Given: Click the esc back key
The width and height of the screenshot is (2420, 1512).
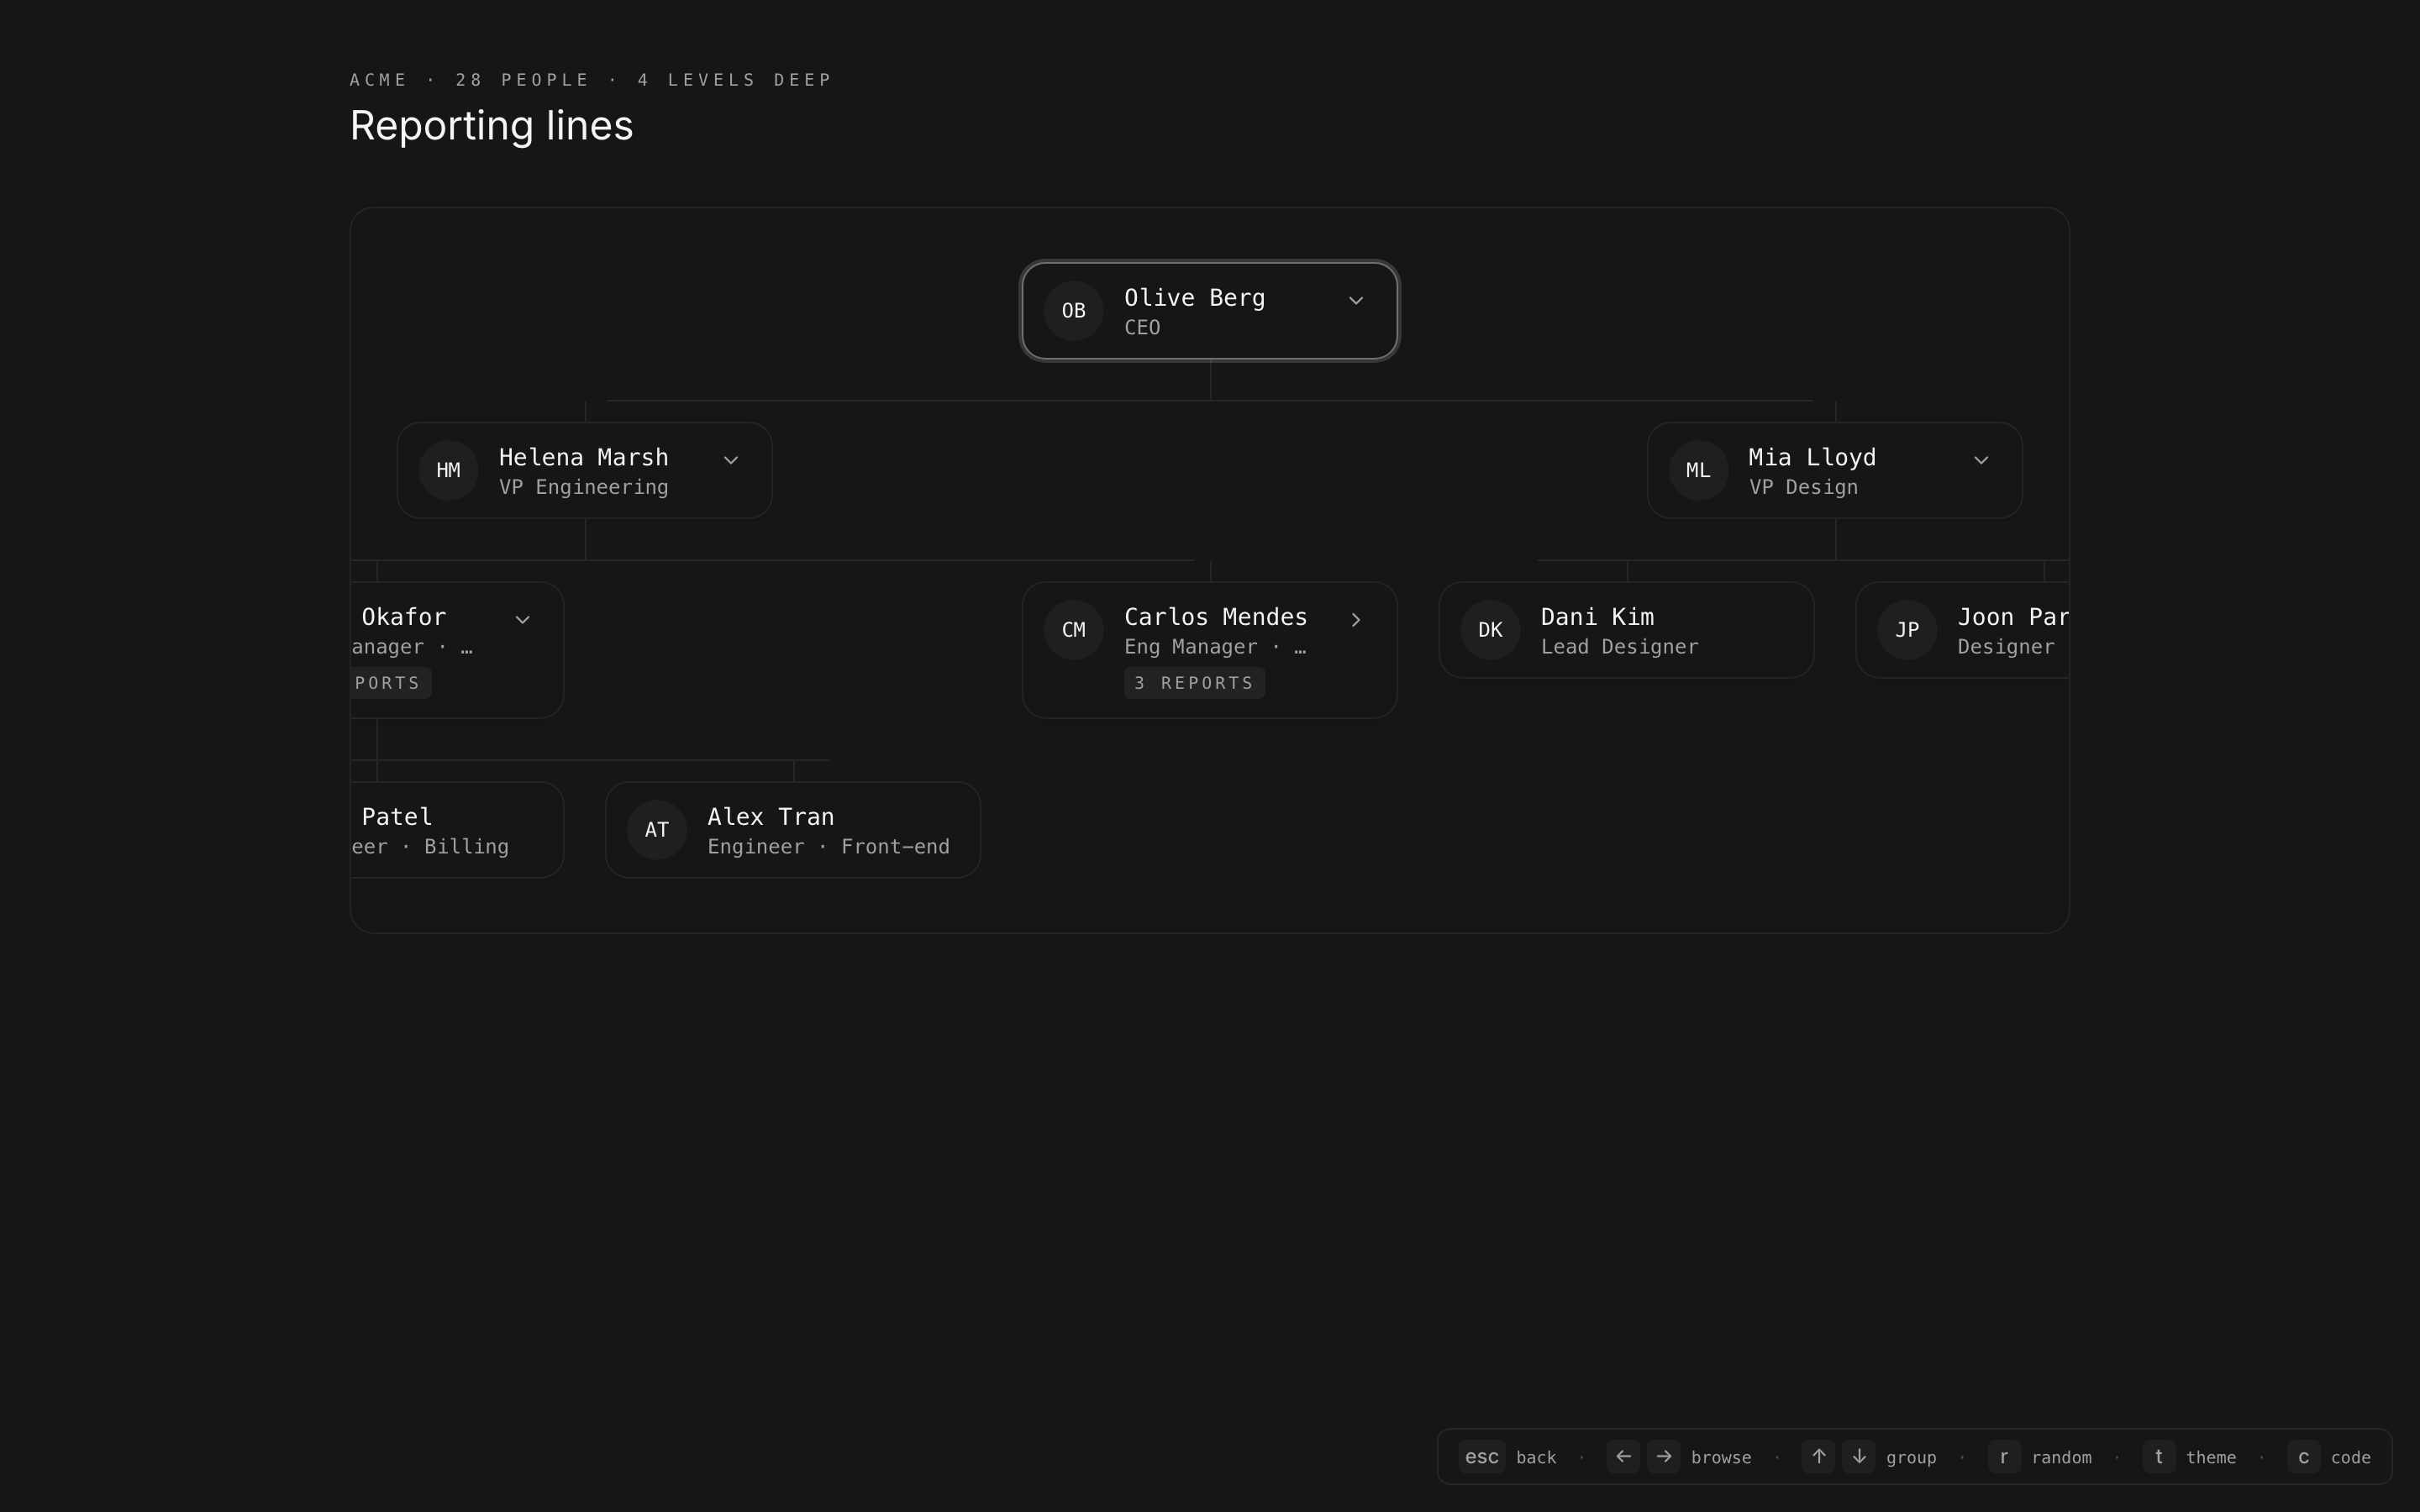Looking at the screenshot, I should click(1481, 1457).
